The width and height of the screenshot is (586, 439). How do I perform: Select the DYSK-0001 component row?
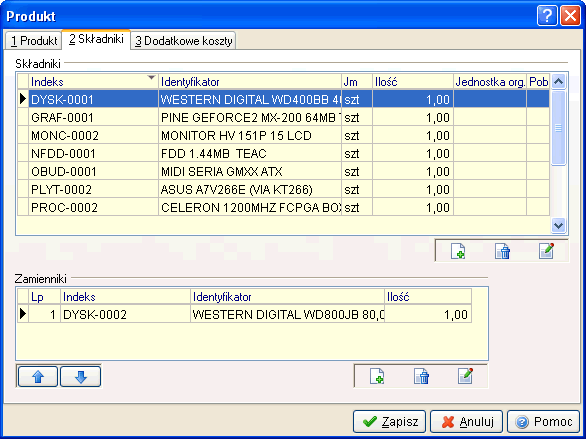(284, 99)
